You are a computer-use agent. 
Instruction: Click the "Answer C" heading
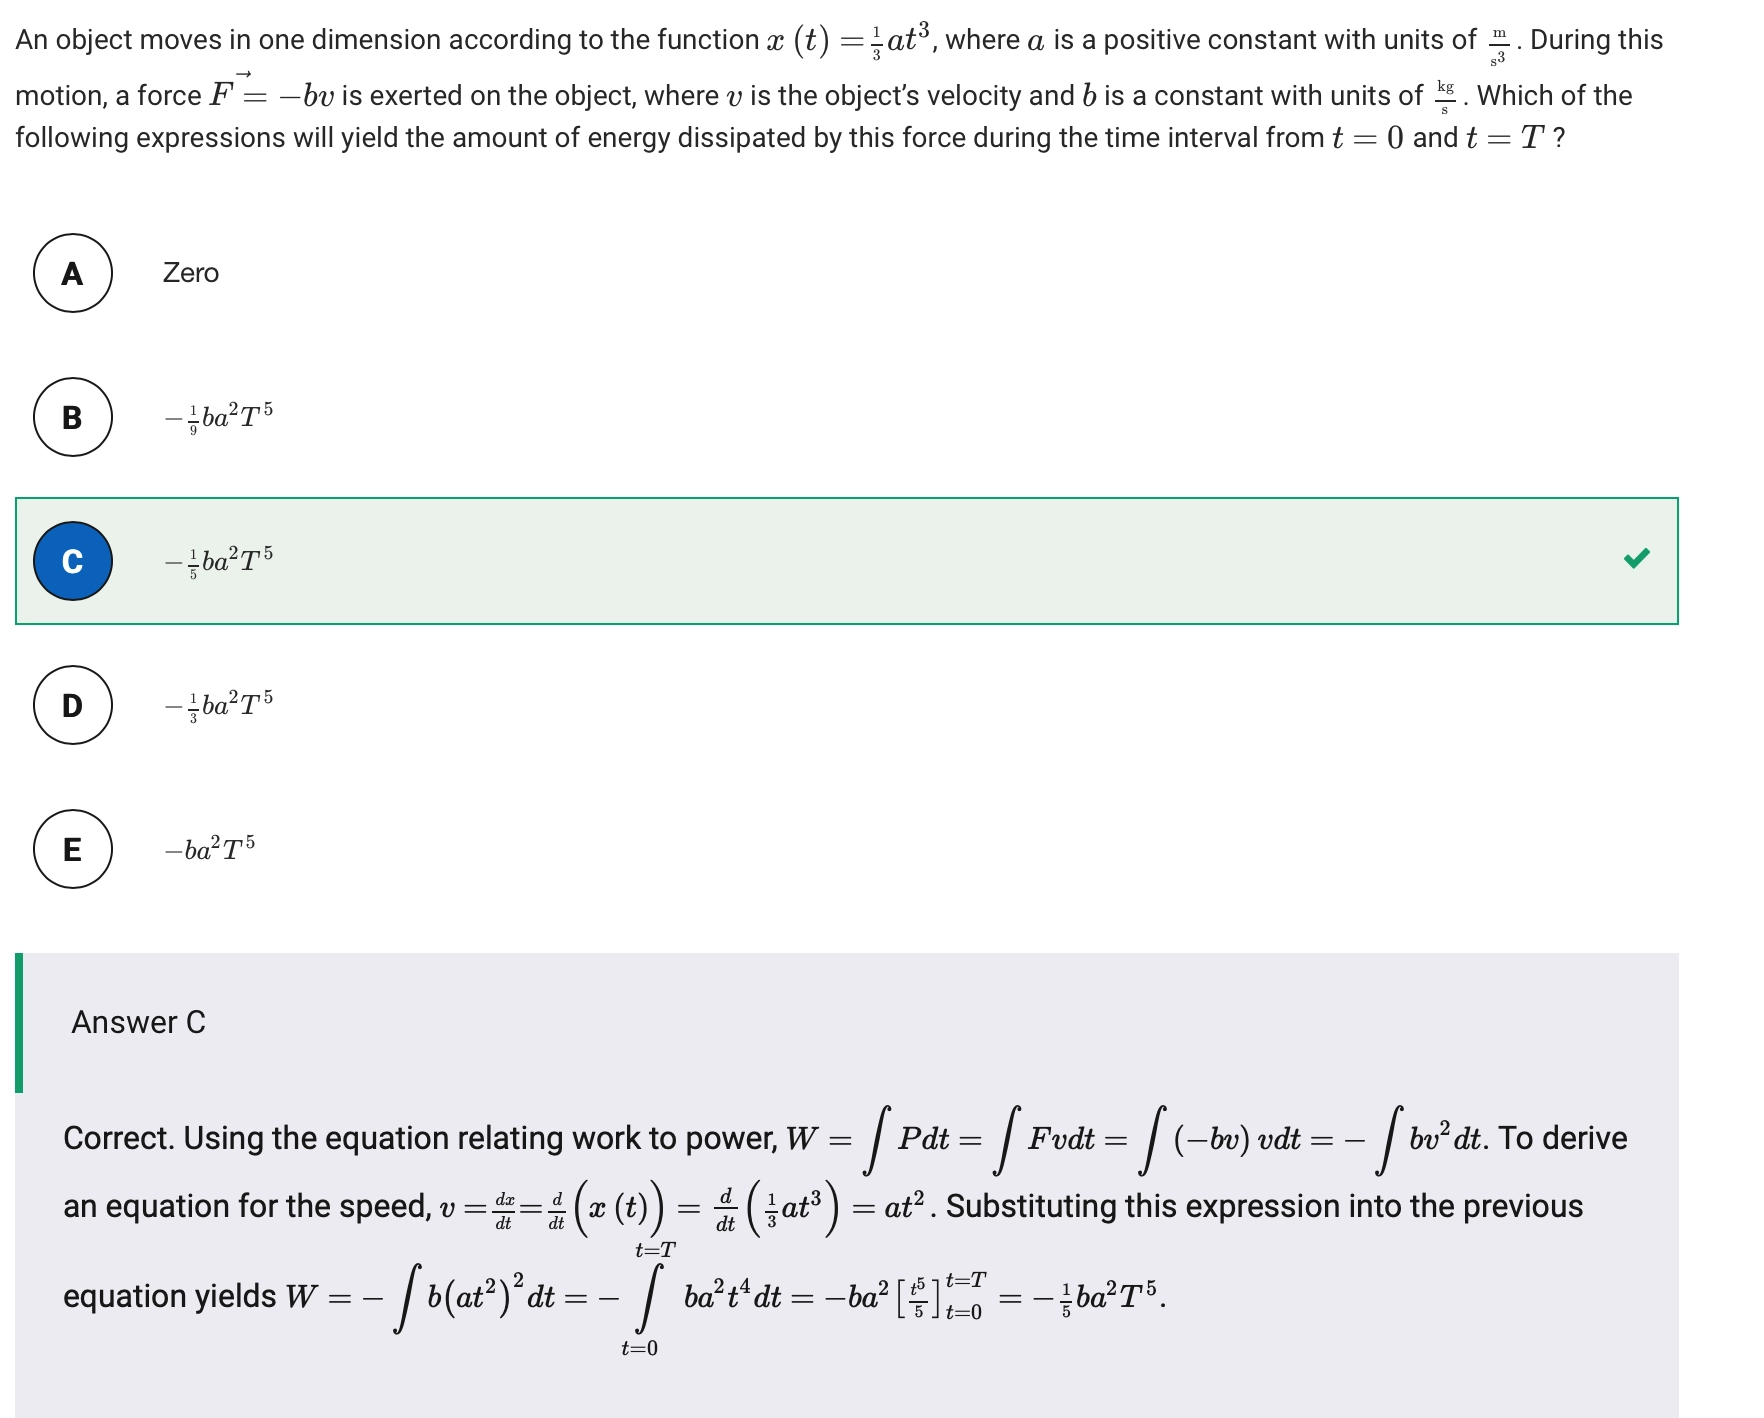138,1022
